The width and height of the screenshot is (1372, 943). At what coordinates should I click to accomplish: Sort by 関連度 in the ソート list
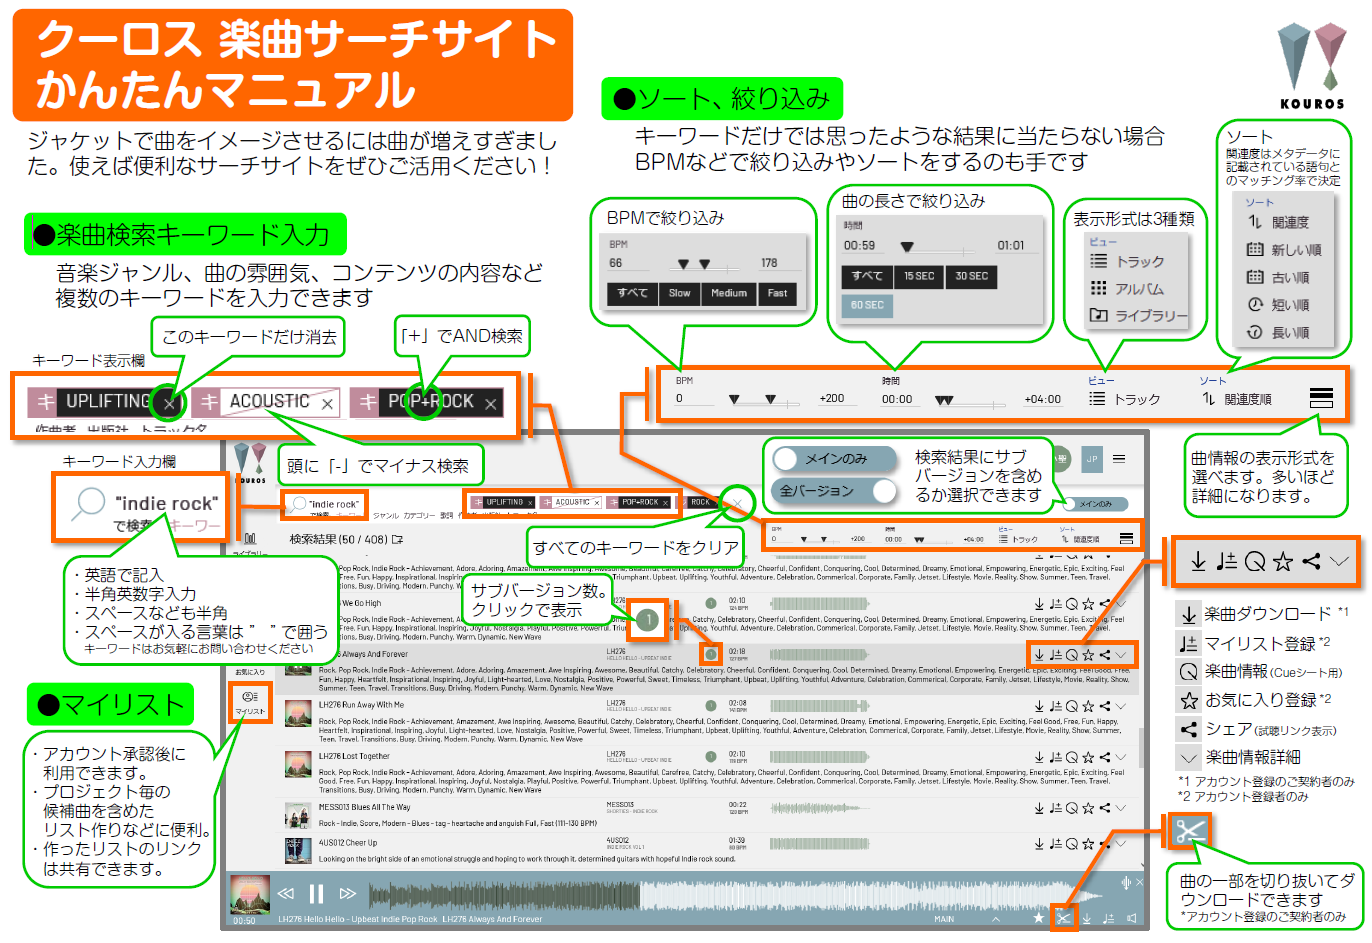click(x=1279, y=223)
